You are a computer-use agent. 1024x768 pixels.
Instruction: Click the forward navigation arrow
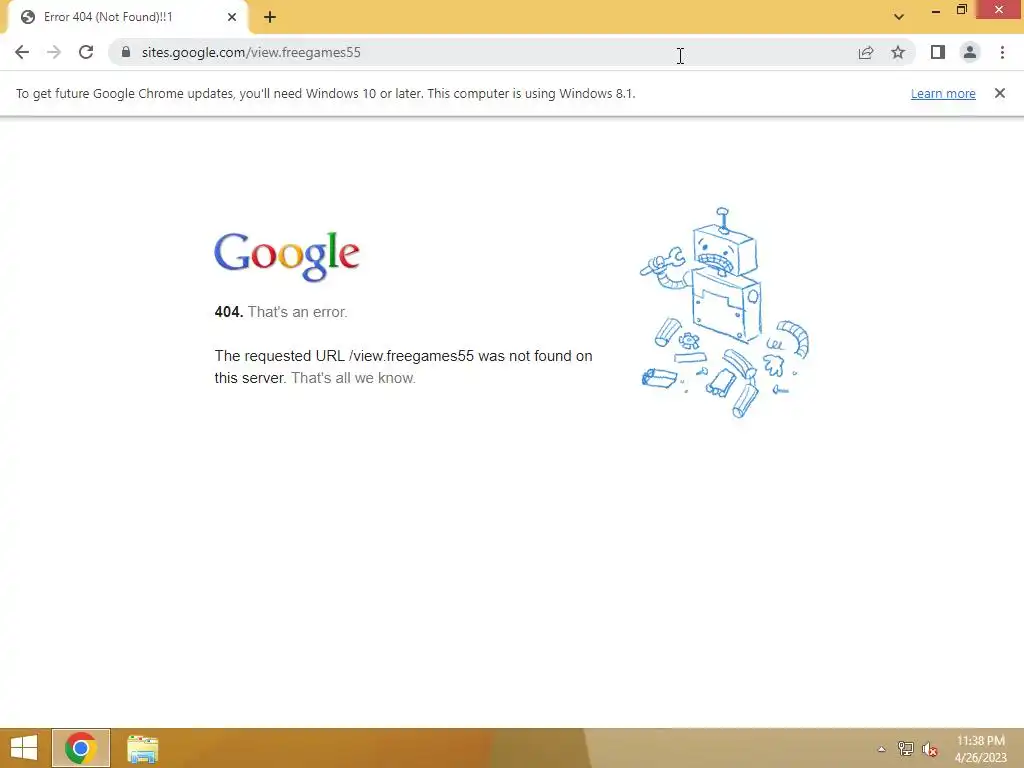pyautogui.click(x=54, y=52)
